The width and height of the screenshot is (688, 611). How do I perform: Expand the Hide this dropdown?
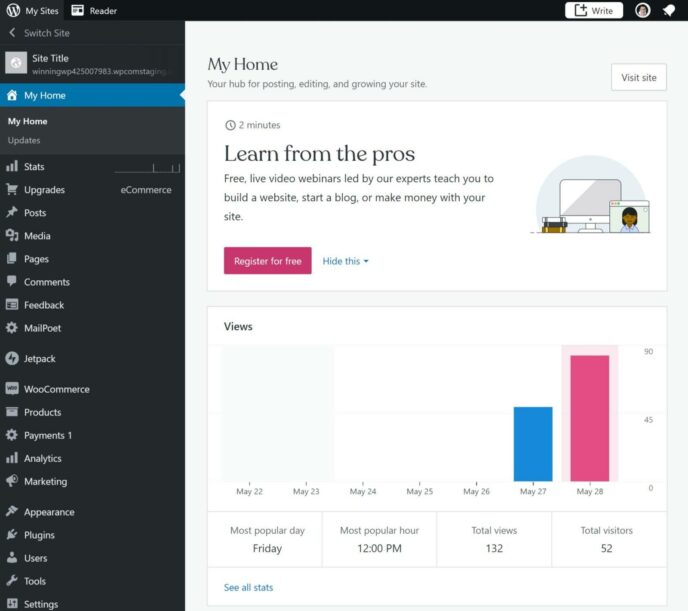[x=345, y=261]
